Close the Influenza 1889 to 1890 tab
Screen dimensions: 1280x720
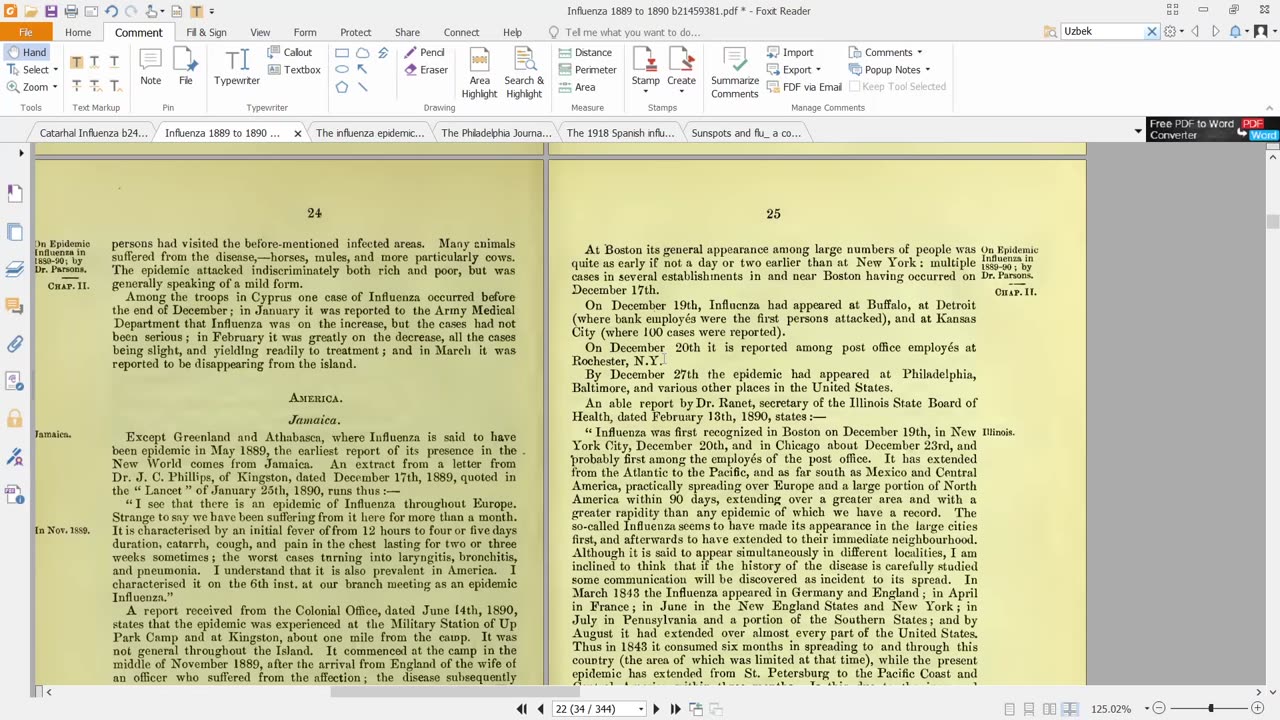(297, 133)
